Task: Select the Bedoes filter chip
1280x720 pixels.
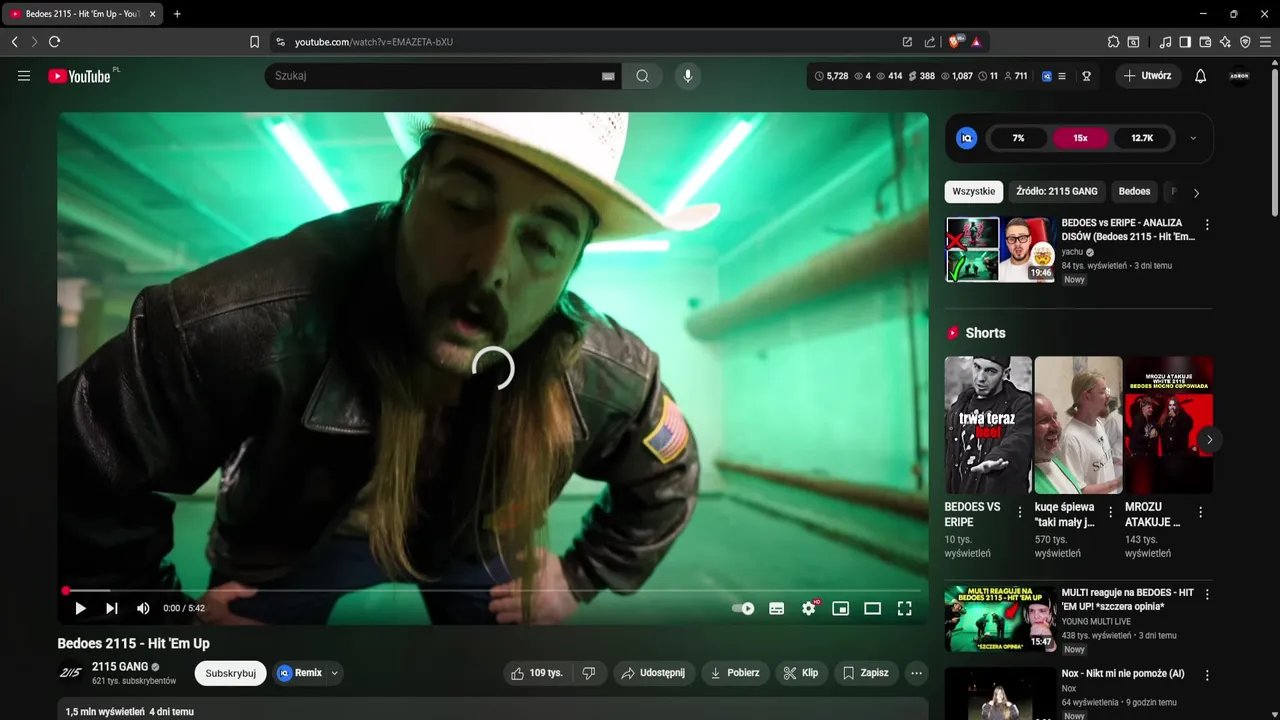Action: pos(1134,191)
